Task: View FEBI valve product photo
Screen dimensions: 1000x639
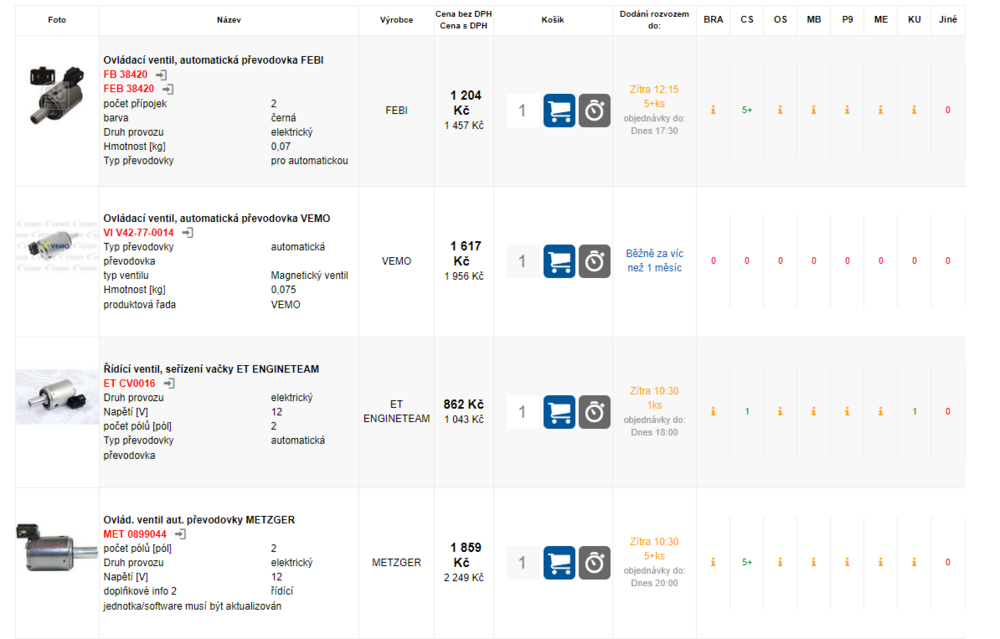Action: click(57, 94)
